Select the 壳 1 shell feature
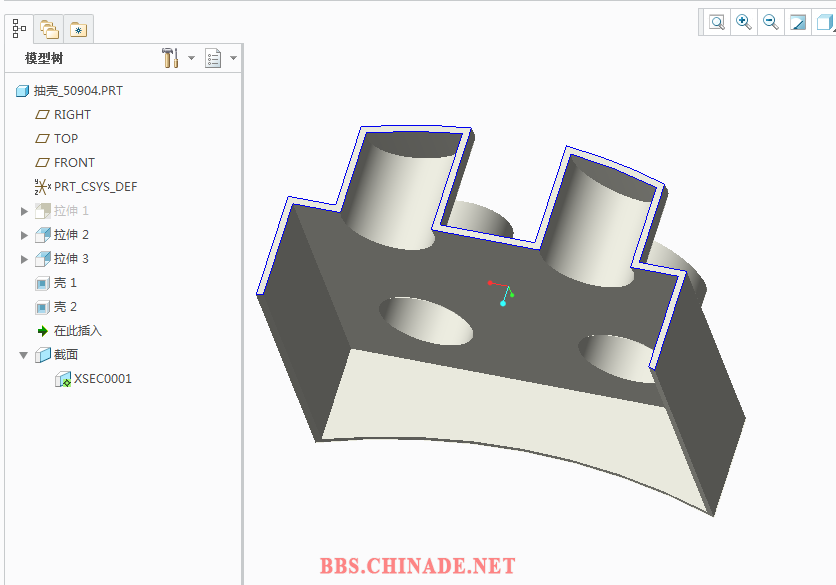The image size is (836, 585). tap(65, 283)
